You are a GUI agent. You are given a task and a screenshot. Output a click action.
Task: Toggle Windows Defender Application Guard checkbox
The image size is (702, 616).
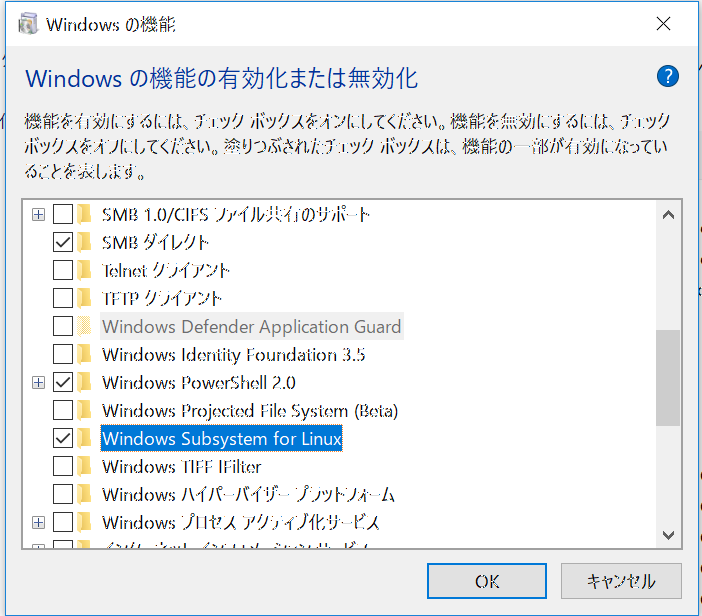click(x=63, y=326)
